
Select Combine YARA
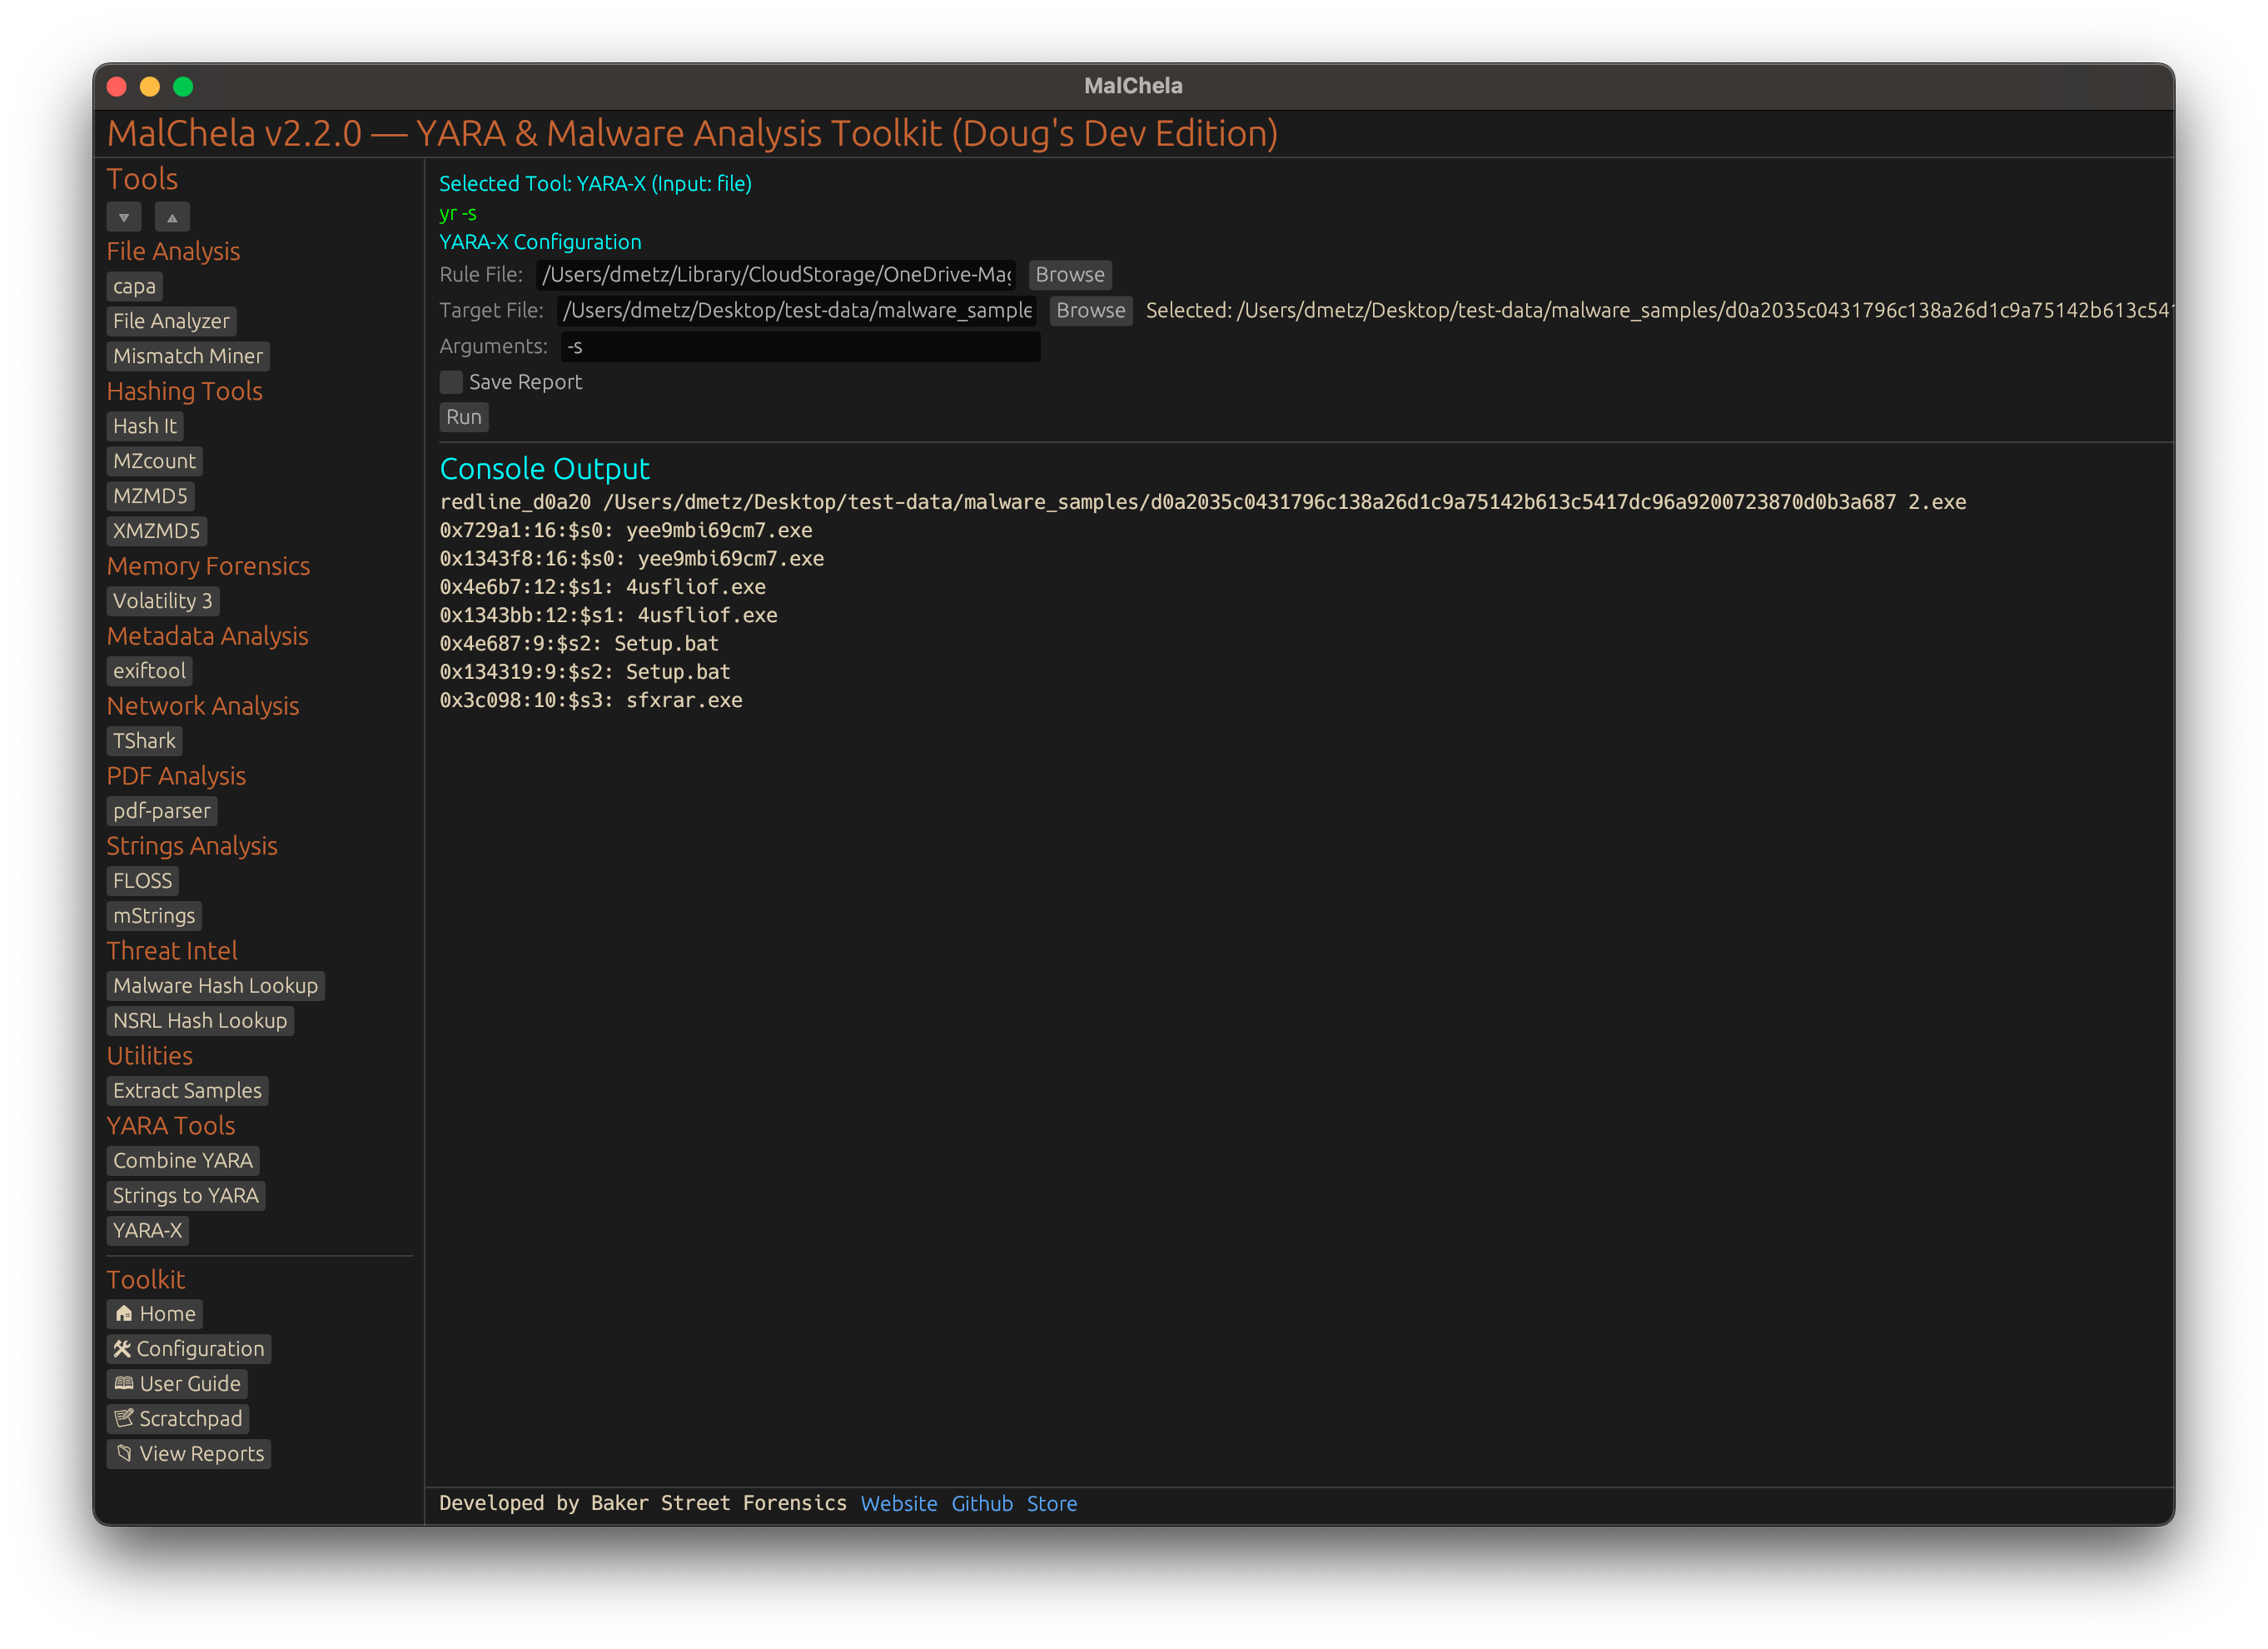point(183,1162)
